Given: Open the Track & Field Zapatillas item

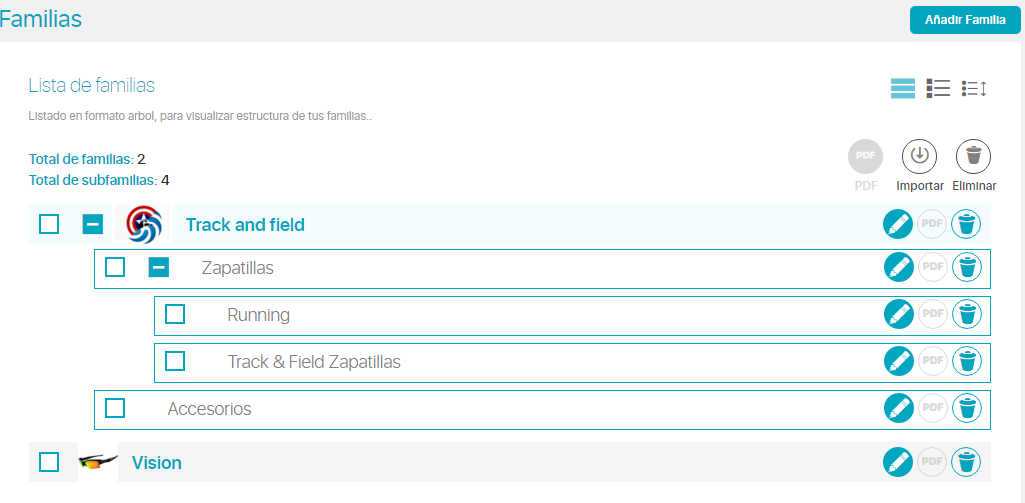Looking at the screenshot, I should pyautogui.click(x=314, y=362).
